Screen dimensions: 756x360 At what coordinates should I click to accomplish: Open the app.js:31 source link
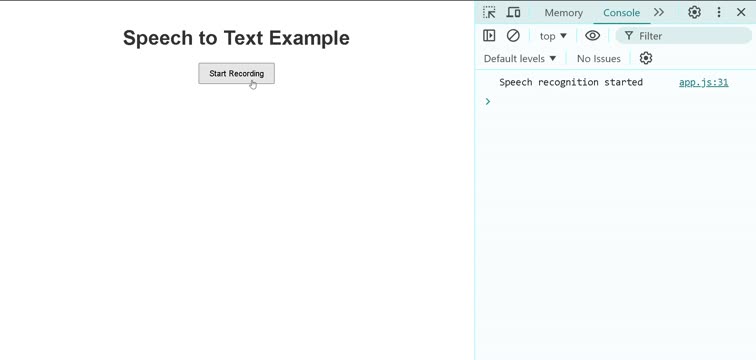[x=703, y=82]
